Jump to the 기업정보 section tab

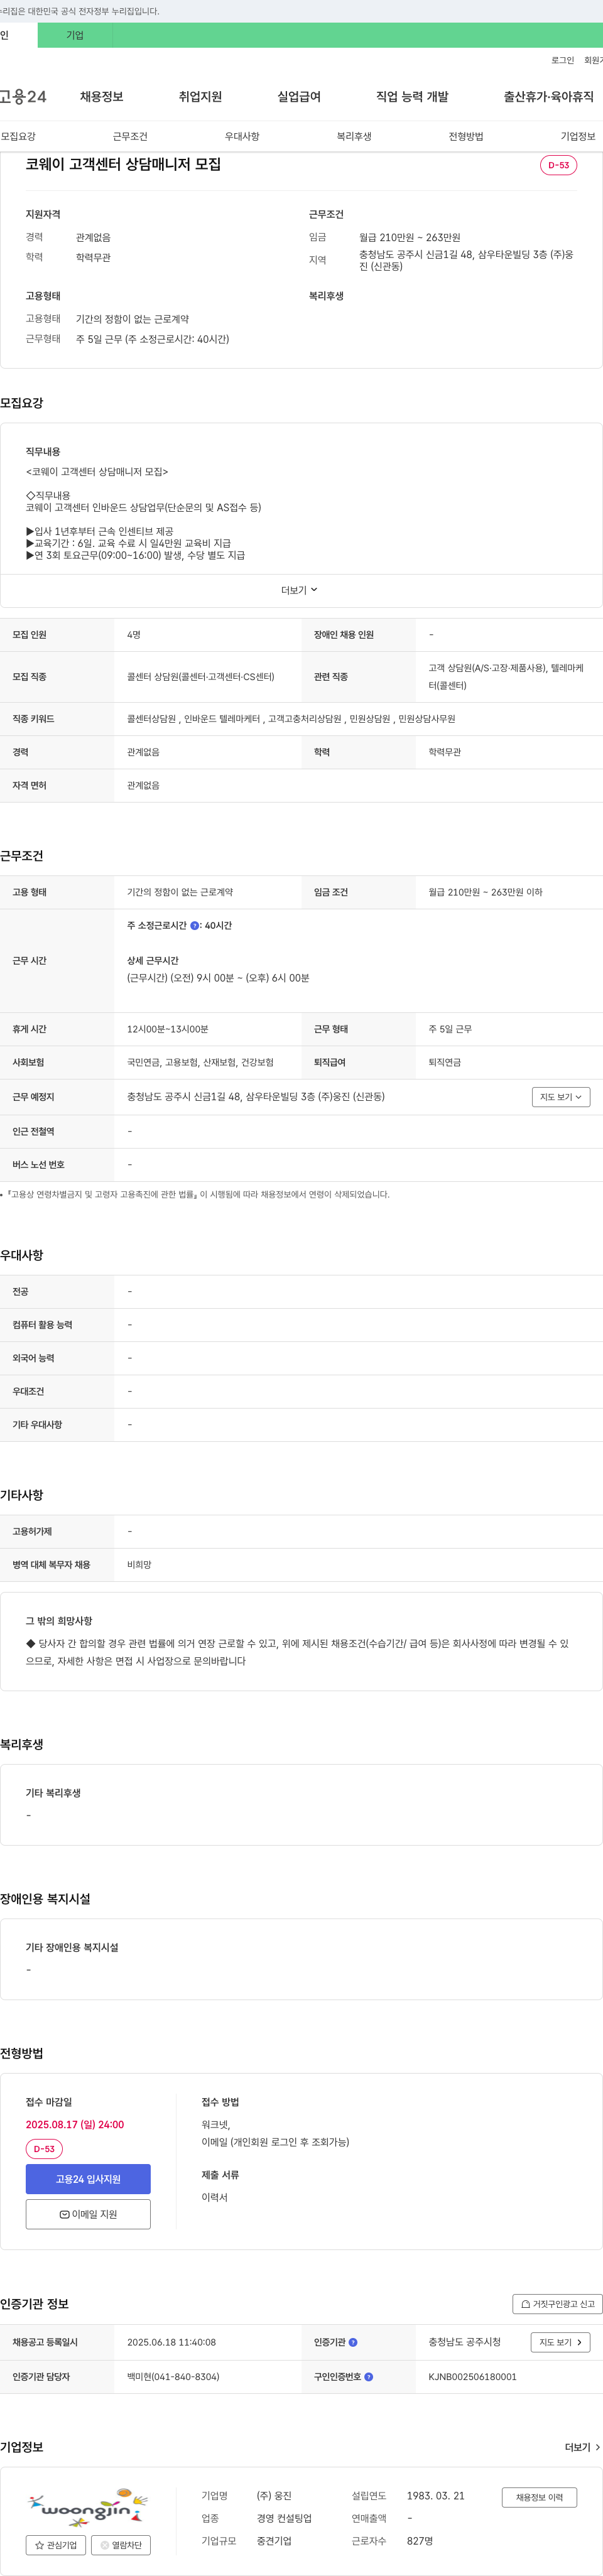pyautogui.click(x=578, y=136)
